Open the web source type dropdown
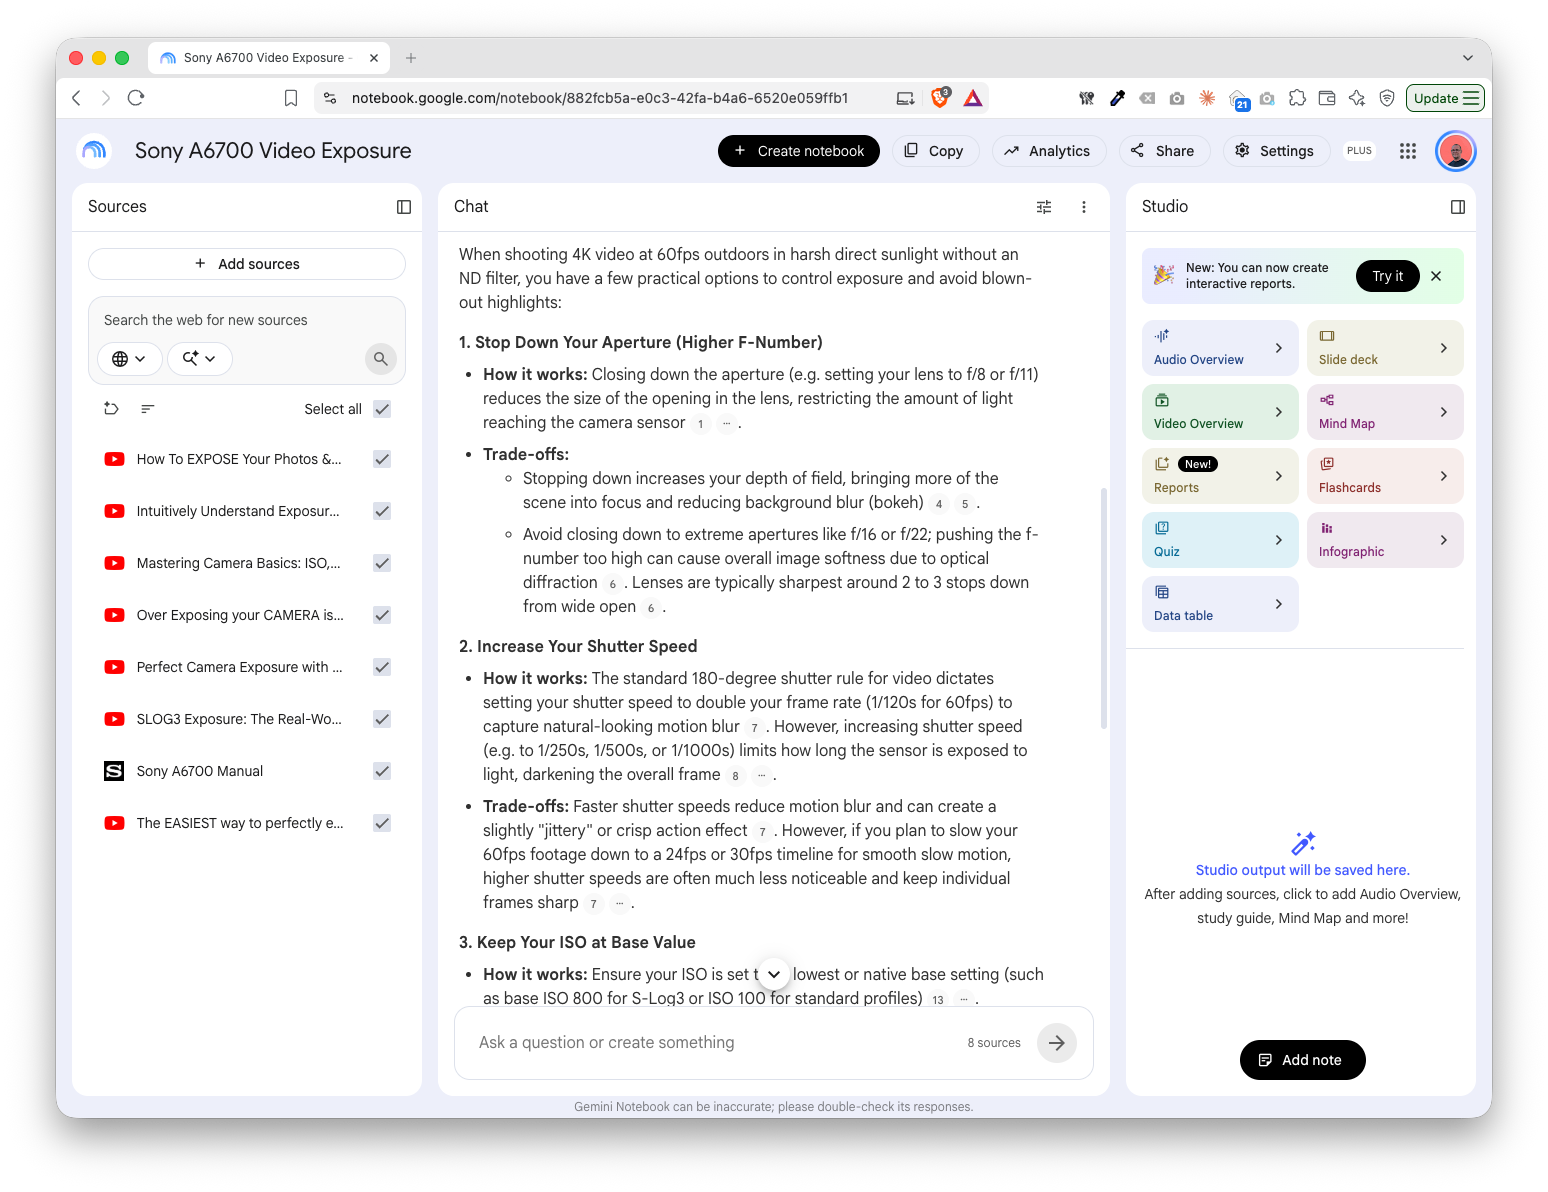 point(129,358)
